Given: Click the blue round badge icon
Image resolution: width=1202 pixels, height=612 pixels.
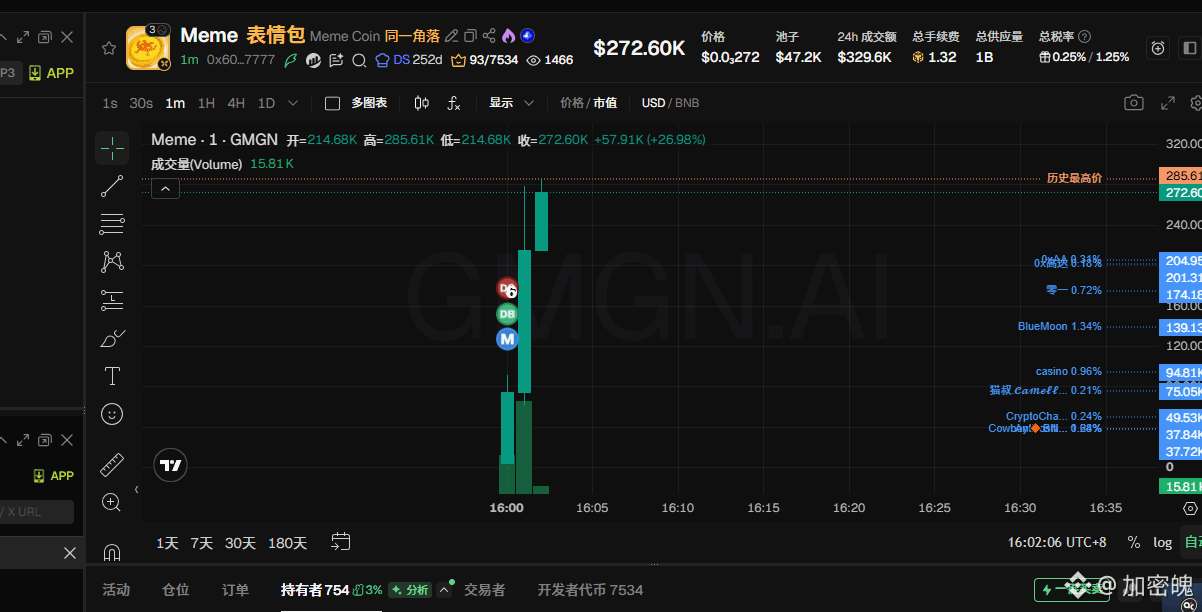Looking at the screenshot, I should point(527,36).
